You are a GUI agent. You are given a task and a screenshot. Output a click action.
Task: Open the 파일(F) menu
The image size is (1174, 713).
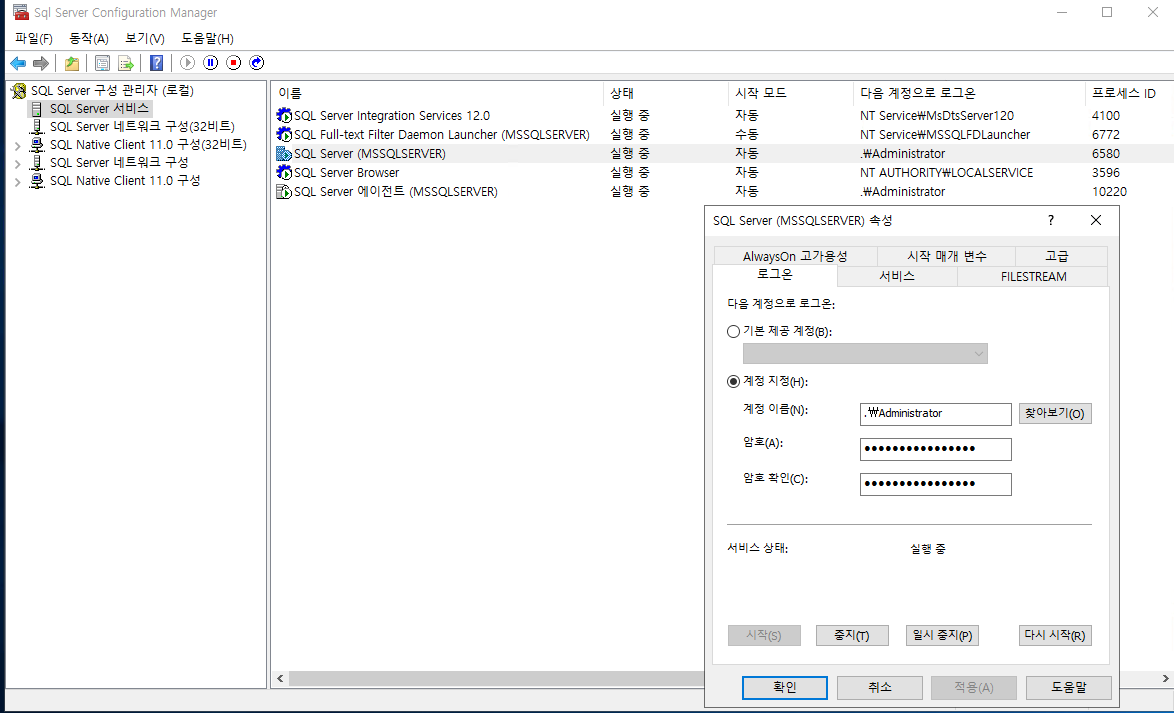tap(34, 38)
